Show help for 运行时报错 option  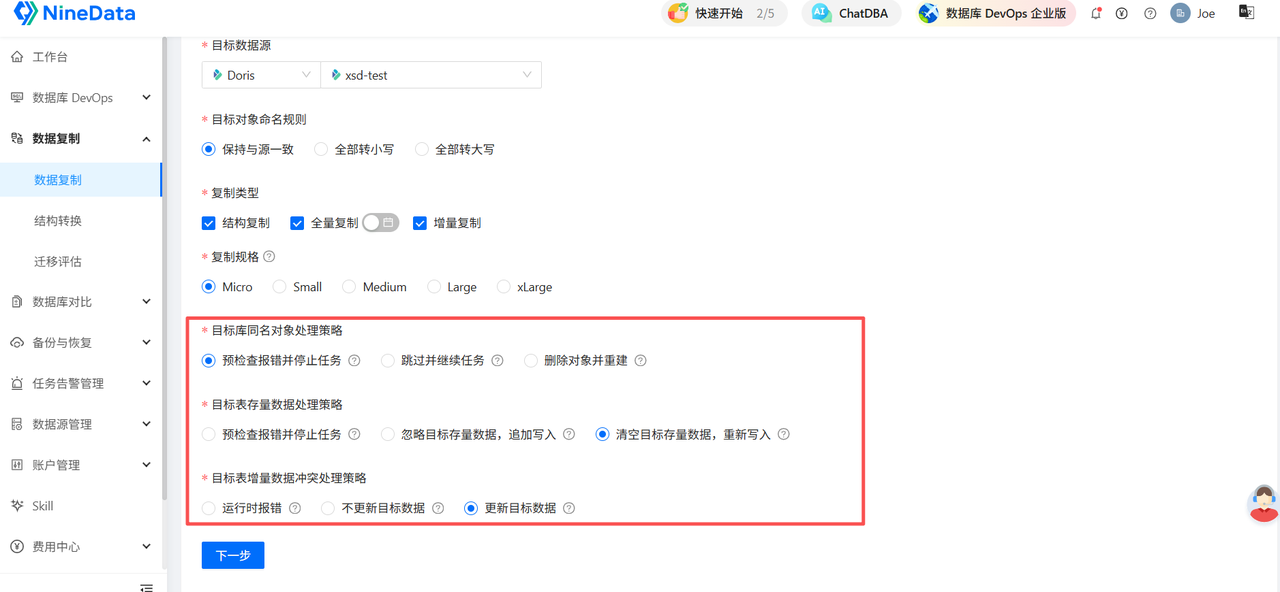[295, 509]
